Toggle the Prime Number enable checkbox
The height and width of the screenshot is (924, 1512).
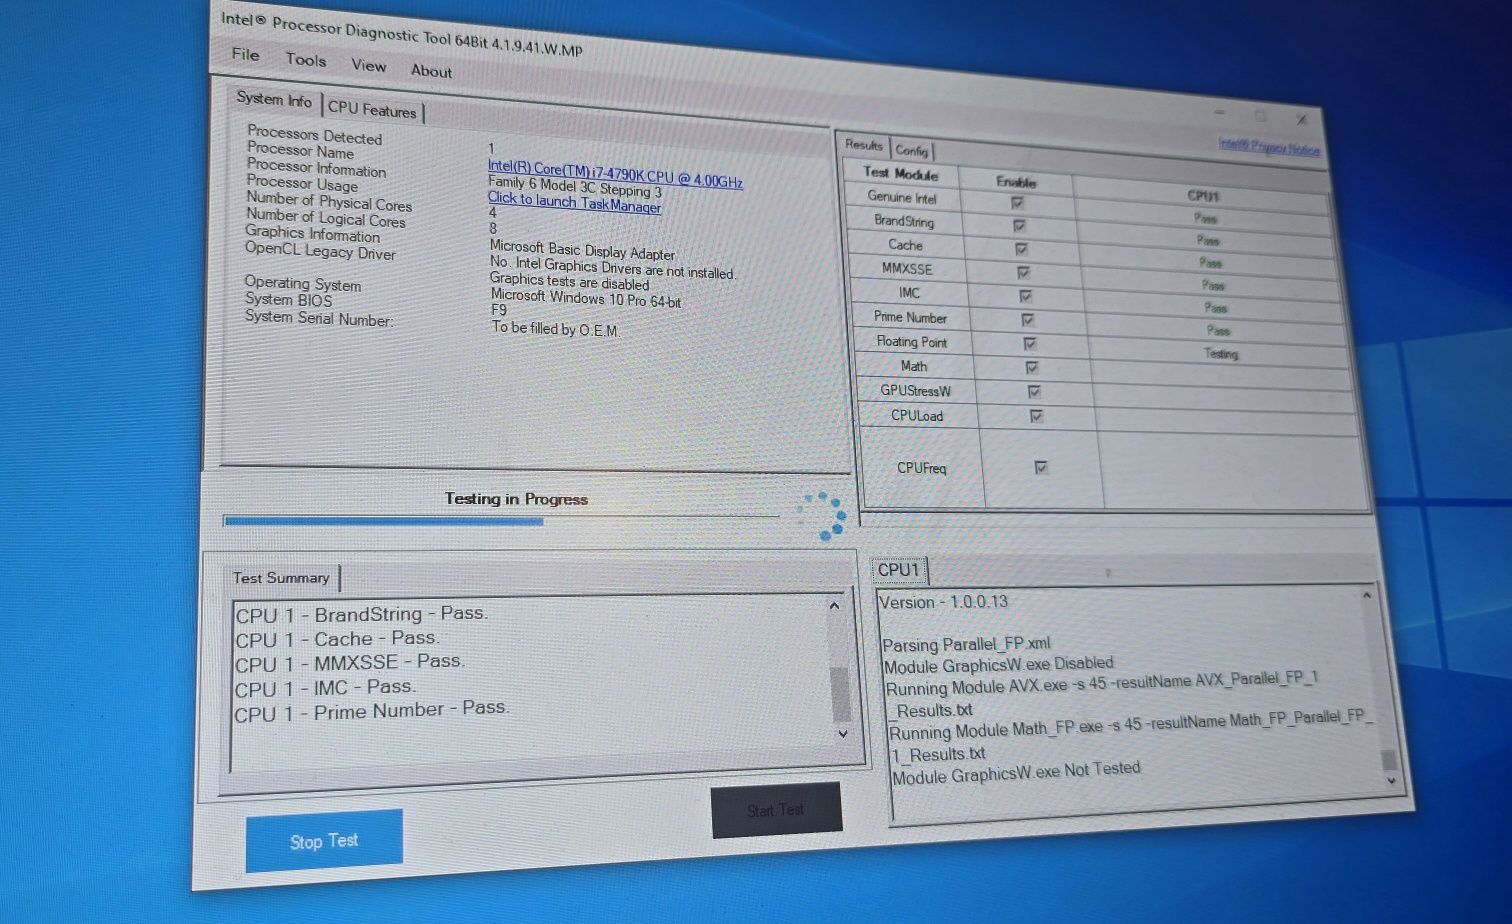[x=1028, y=320]
